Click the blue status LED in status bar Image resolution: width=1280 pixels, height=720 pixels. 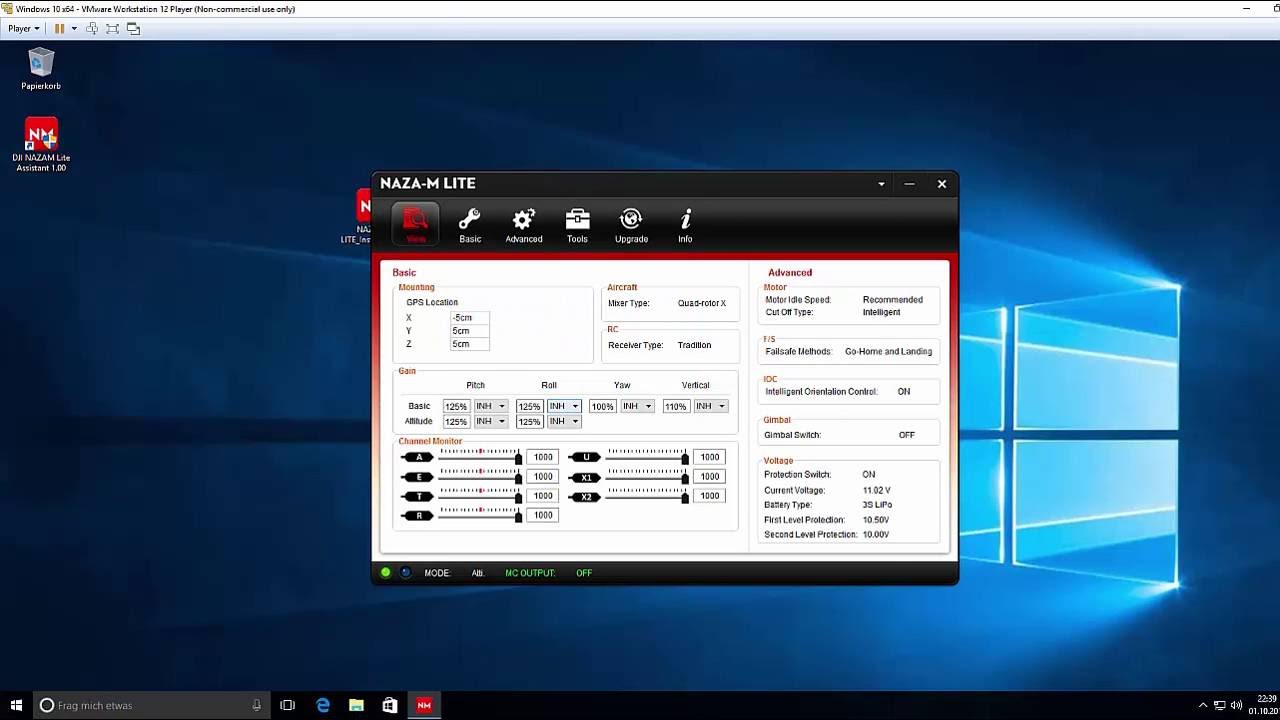405,573
